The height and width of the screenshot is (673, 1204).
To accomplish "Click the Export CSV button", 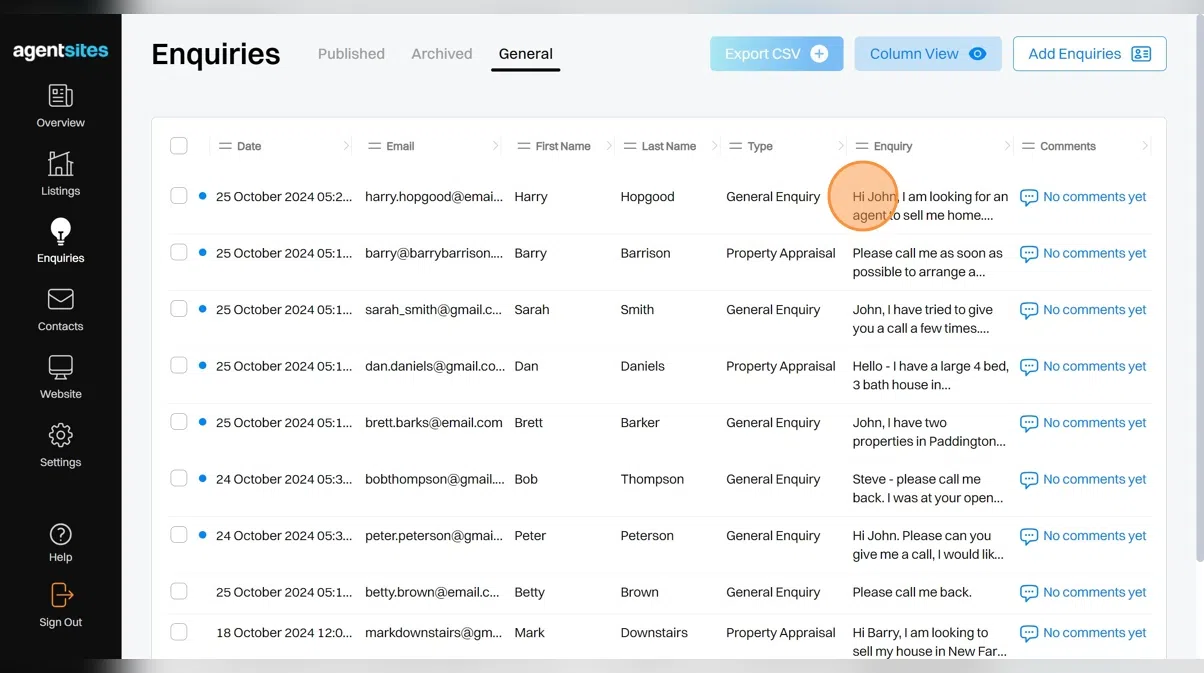I will click(776, 54).
